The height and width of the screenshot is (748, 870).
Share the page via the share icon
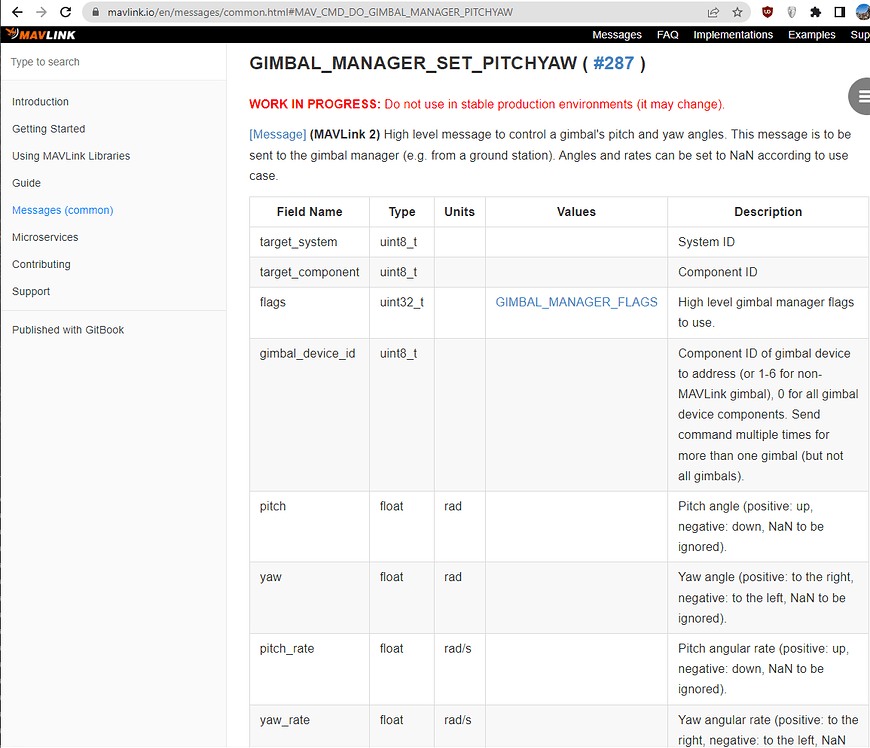(x=712, y=12)
